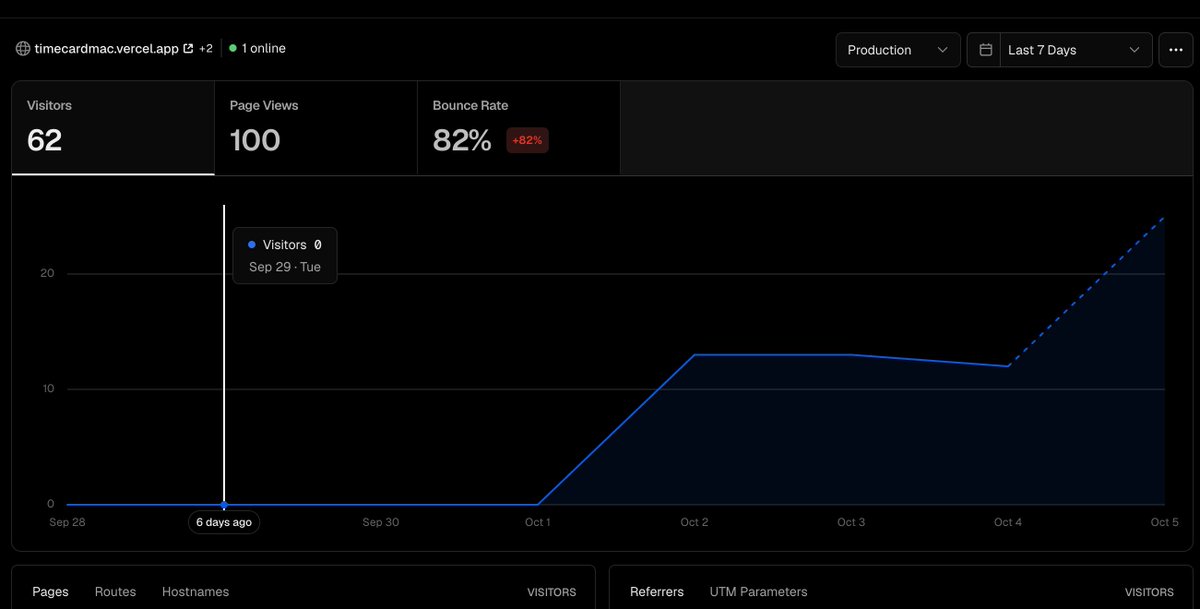Screen dimensions: 1200x609
Task: Click the blue dot in the tooltip
Action: [252, 245]
